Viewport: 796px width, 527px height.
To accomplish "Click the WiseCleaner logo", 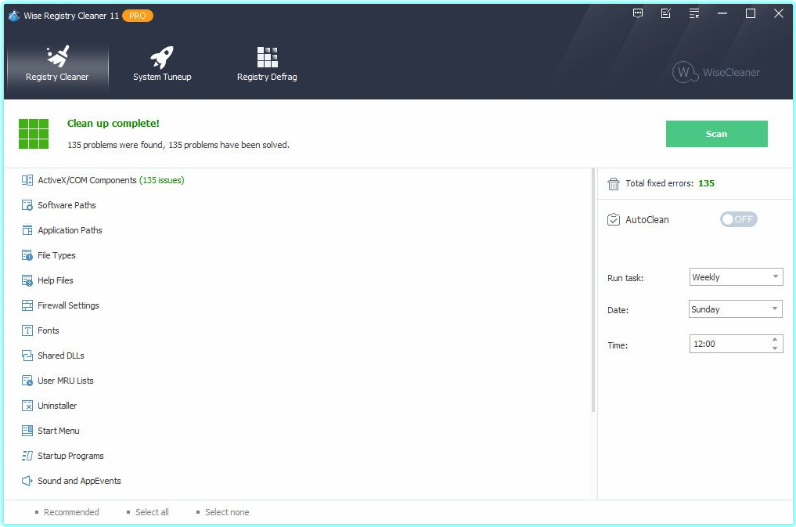I will 716,72.
